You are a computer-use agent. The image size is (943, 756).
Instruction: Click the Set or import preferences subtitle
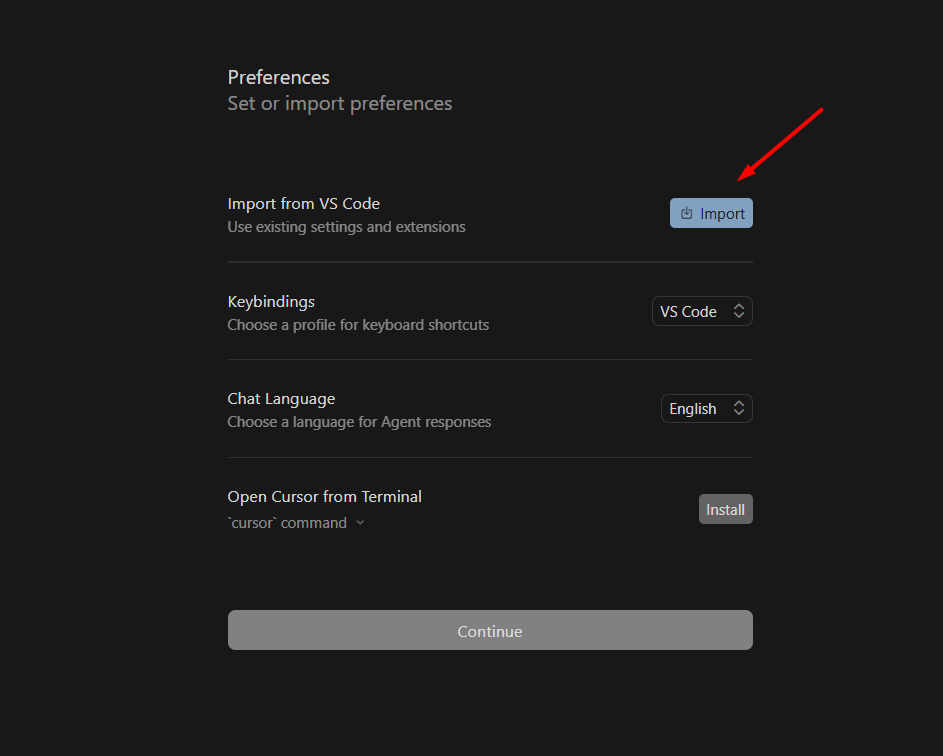coord(339,103)
